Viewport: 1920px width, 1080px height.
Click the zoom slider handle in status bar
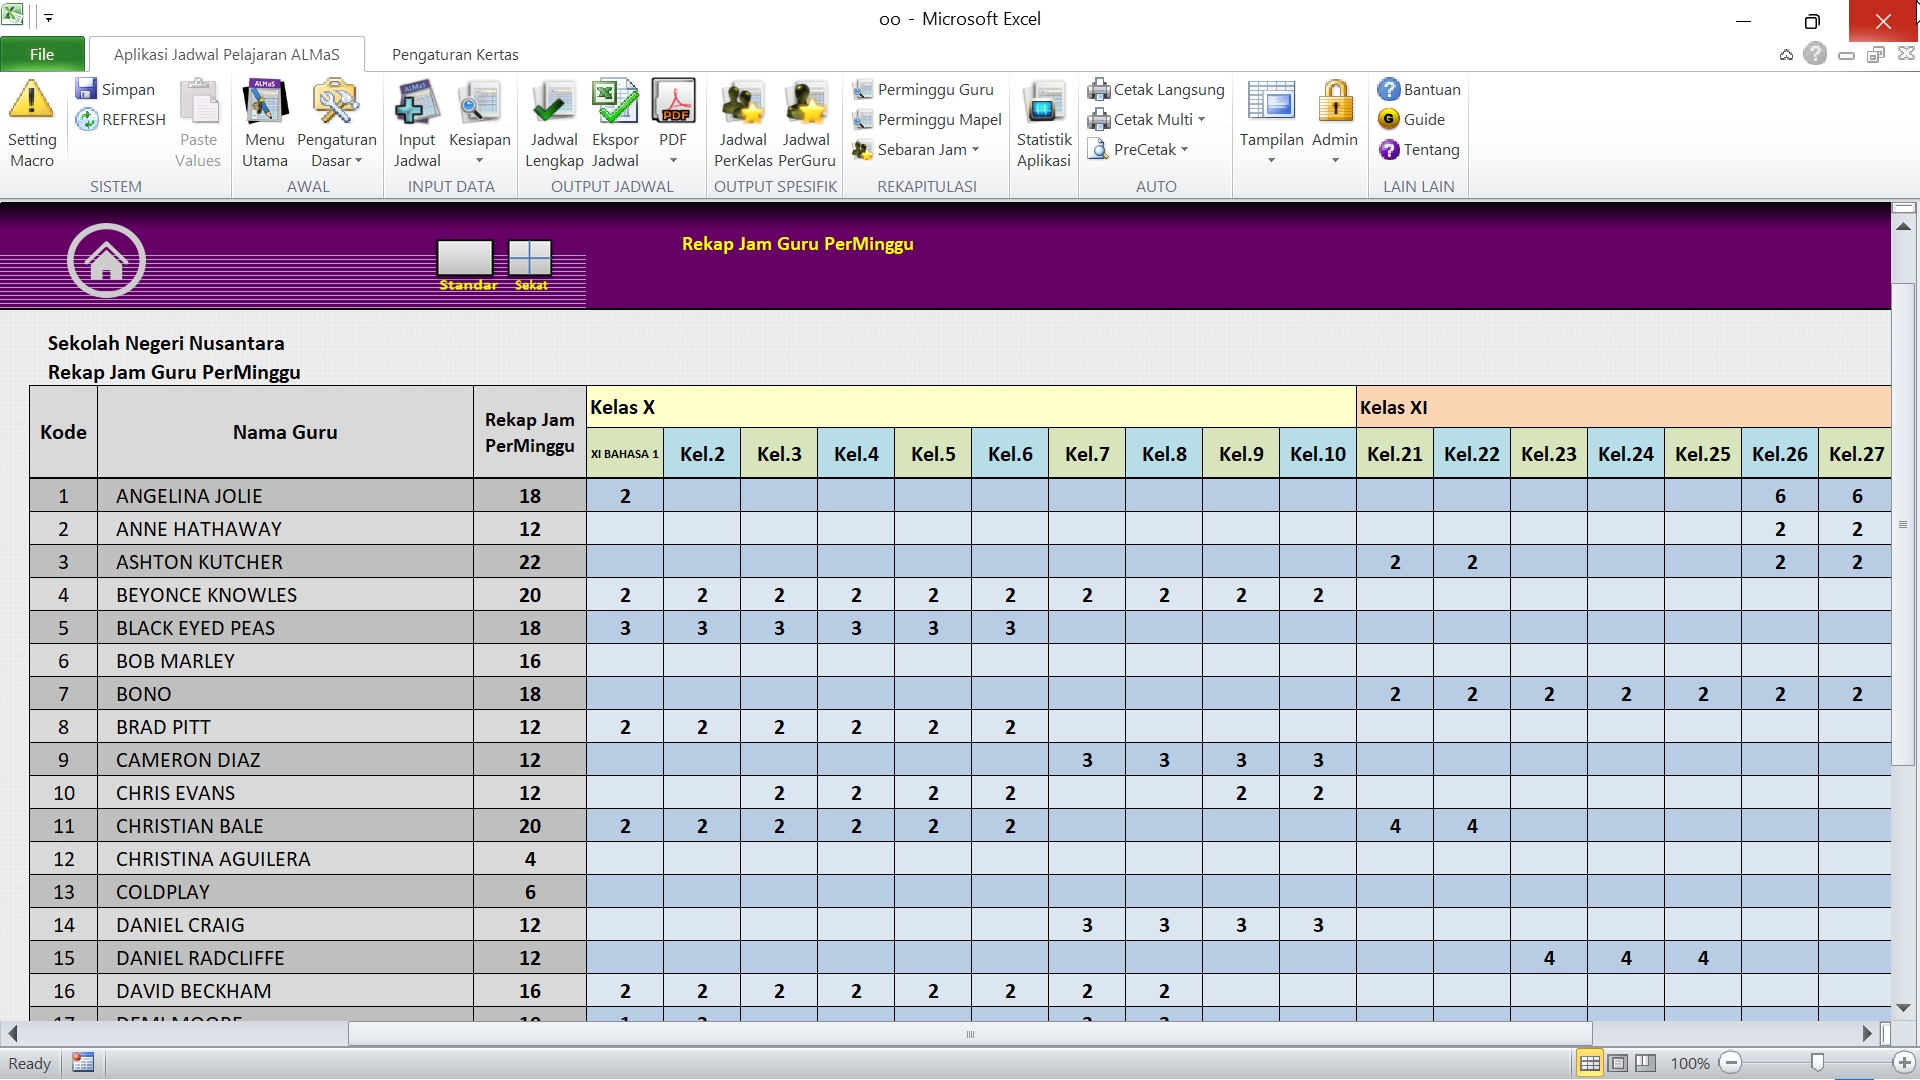coord(1817,1063)
